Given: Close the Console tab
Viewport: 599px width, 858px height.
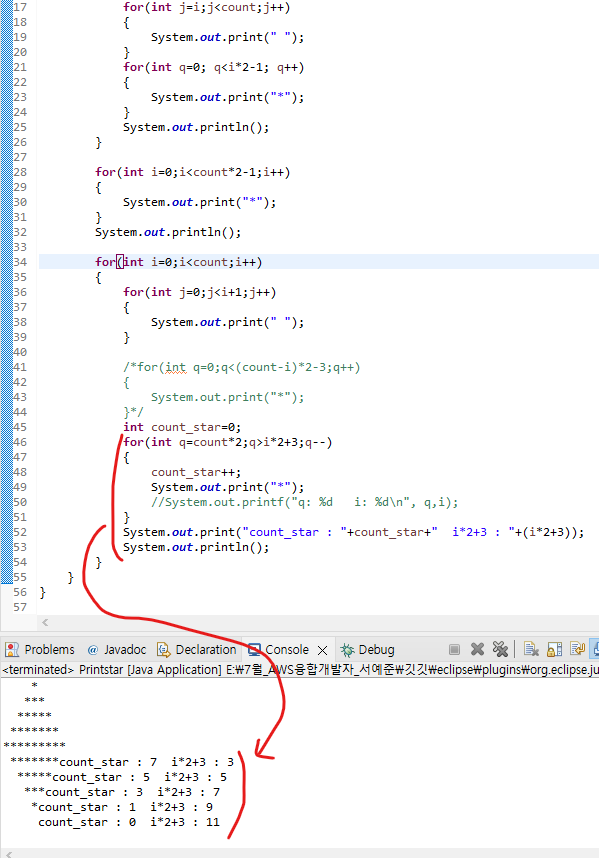Looking at the screenshot, I should [x=323, y=650].
